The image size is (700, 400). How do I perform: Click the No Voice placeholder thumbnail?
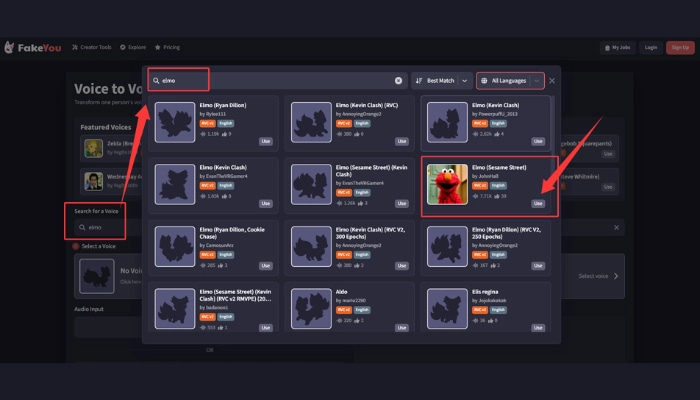point(97,276)
